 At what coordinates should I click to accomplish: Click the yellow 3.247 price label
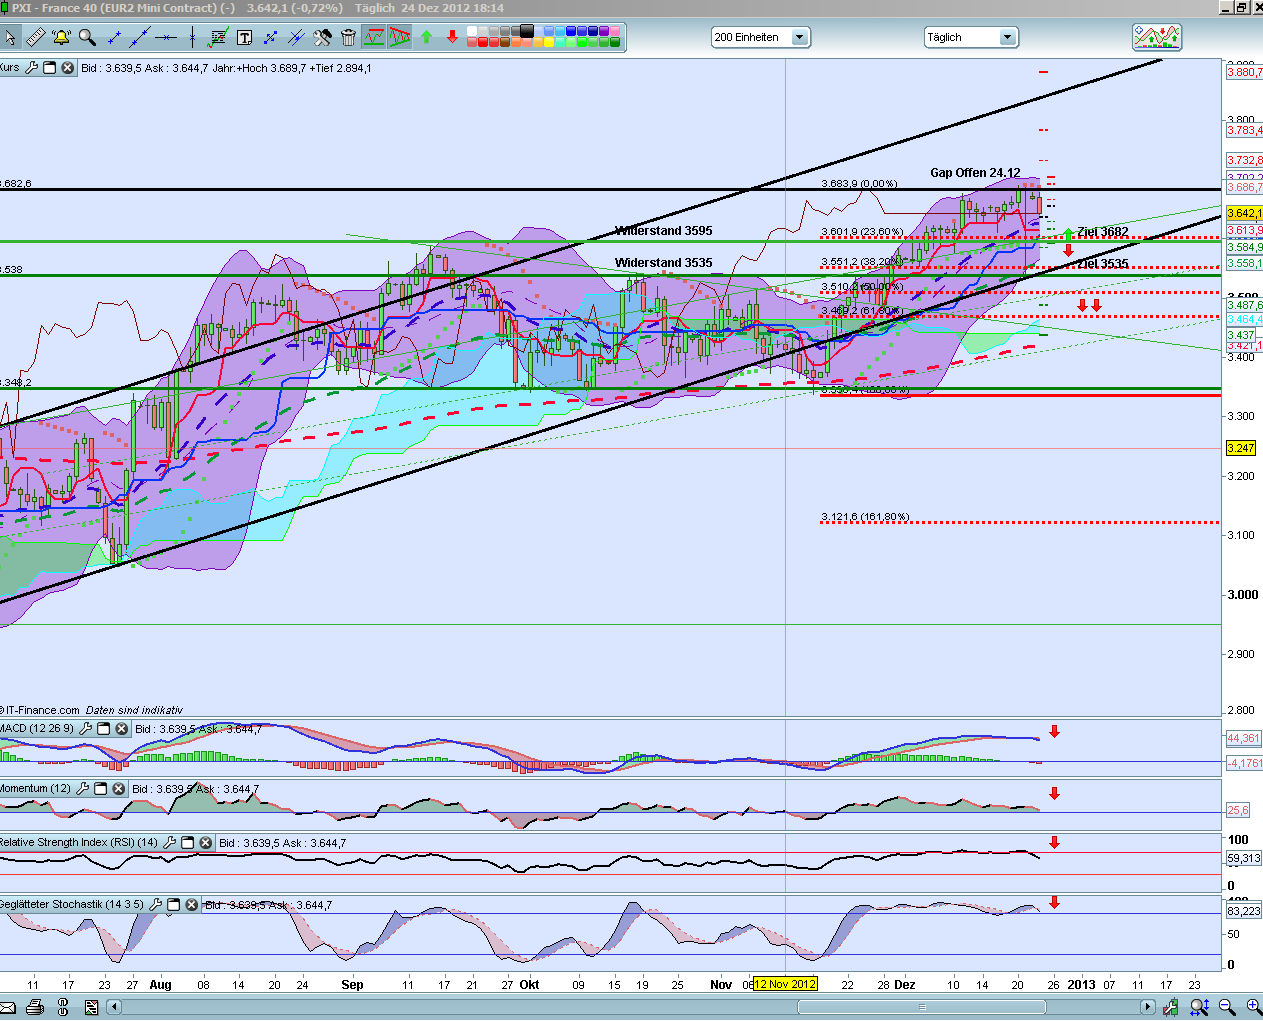[1240, 448]
